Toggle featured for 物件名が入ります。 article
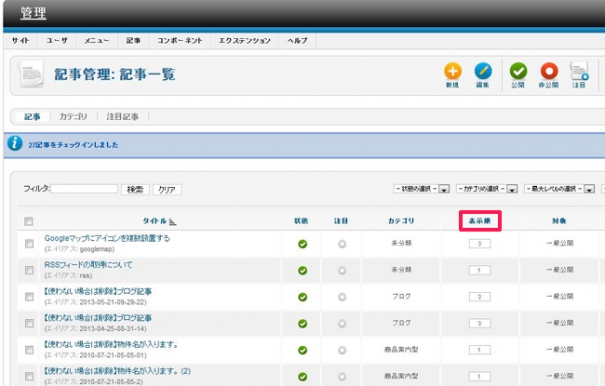This screenshot has width=605, height=386. (342, 350)
